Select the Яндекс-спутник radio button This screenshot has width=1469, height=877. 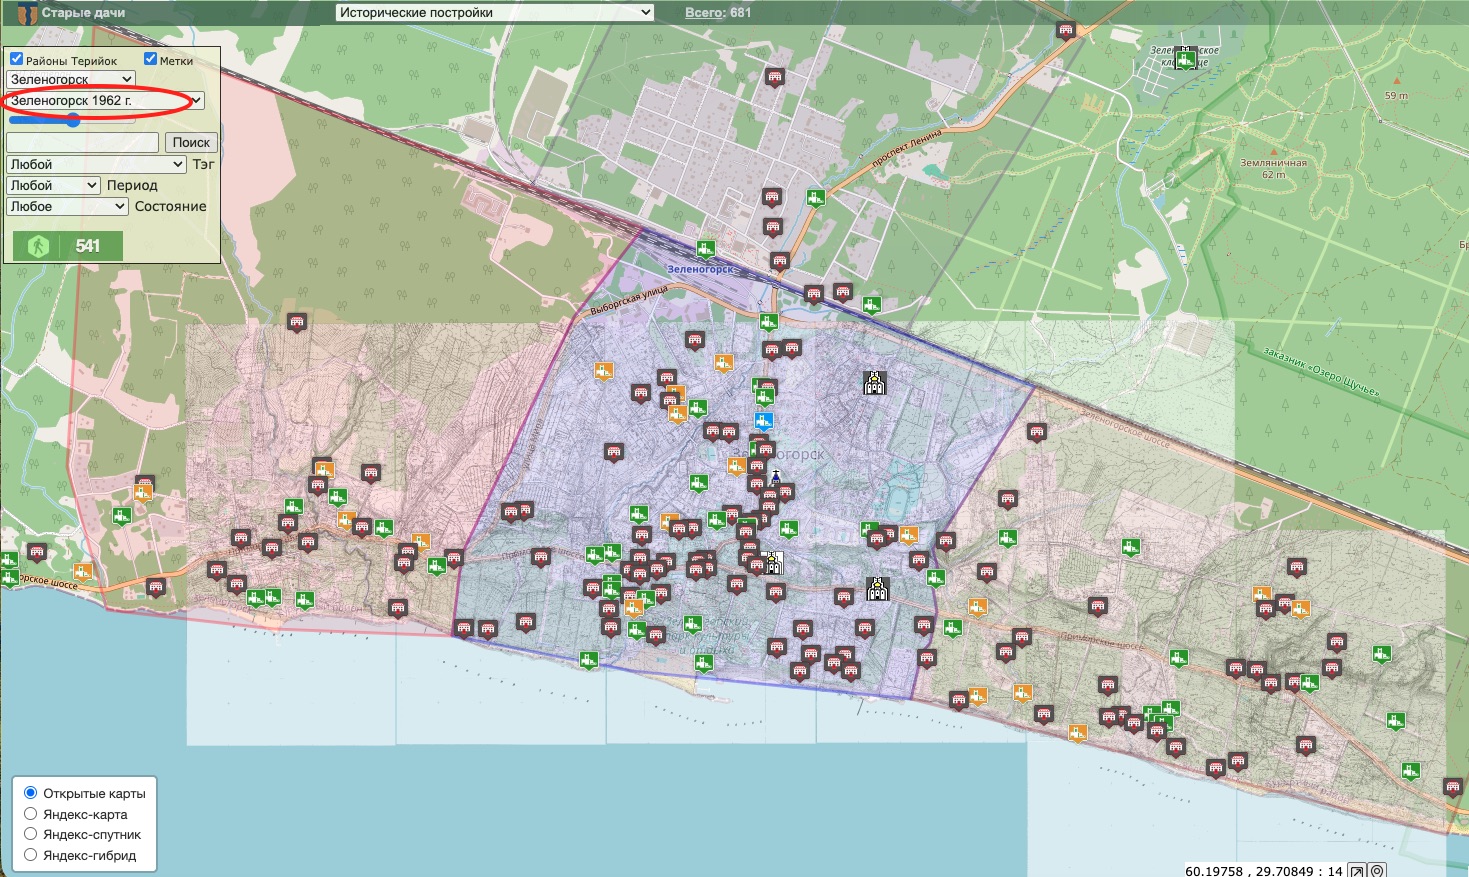pyautogui.click(x=31, y=834)
